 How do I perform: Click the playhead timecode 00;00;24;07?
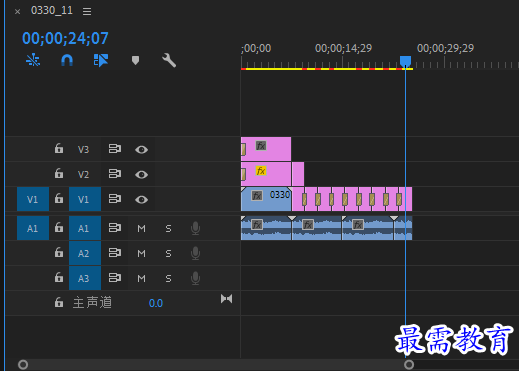(65, 38)
